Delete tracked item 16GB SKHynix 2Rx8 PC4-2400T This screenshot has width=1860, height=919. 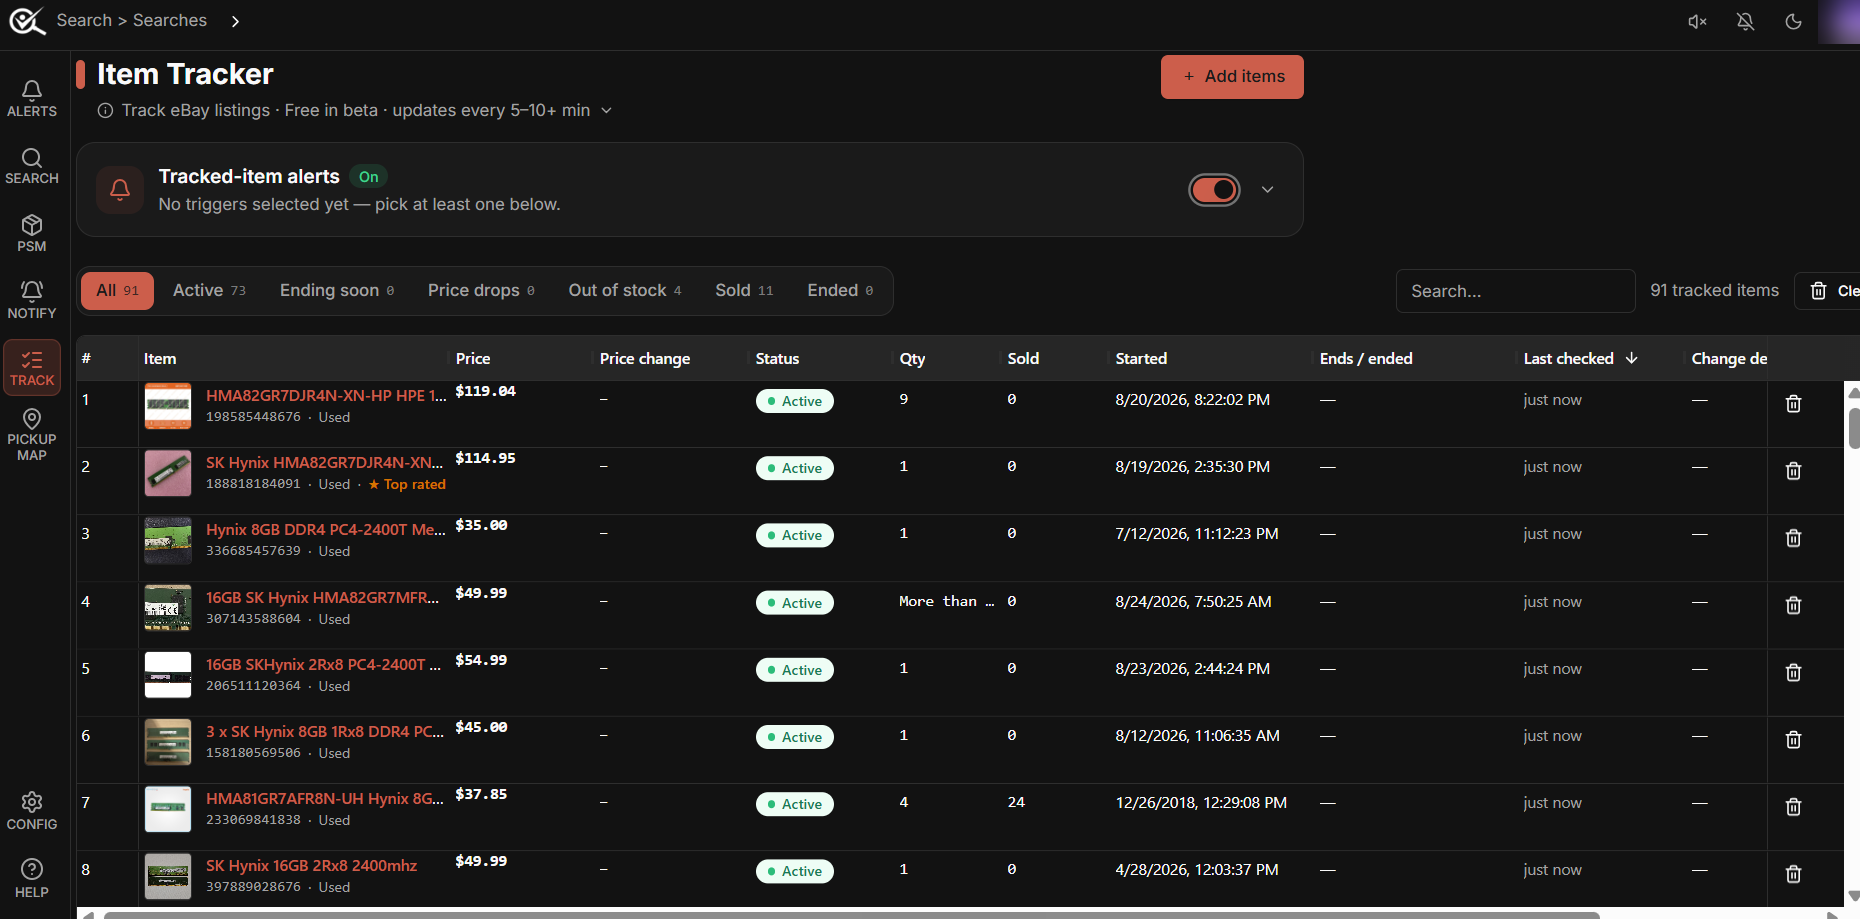coord(1793,672)
